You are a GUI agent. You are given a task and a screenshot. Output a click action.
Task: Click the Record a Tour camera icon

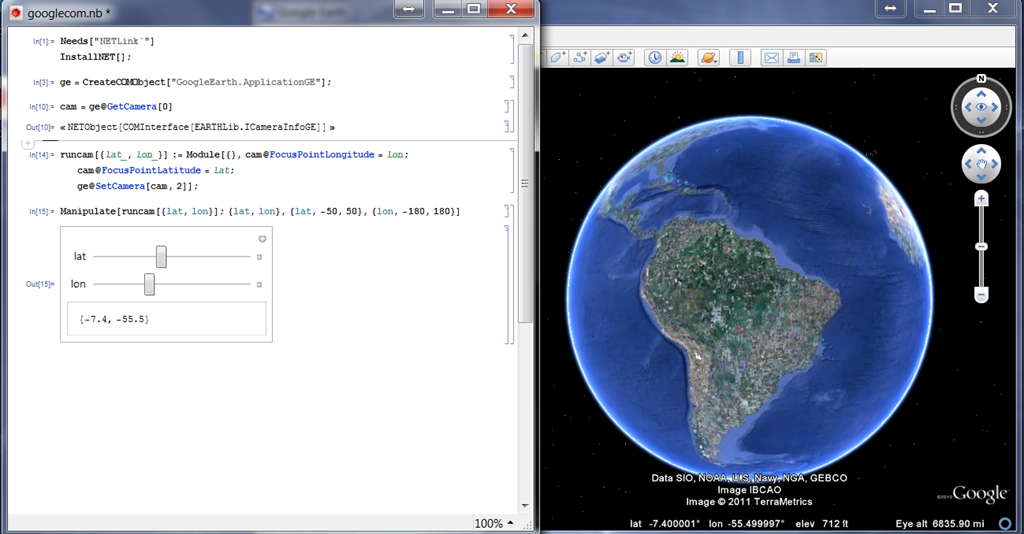pyautogui.click(x=624, y=57)
